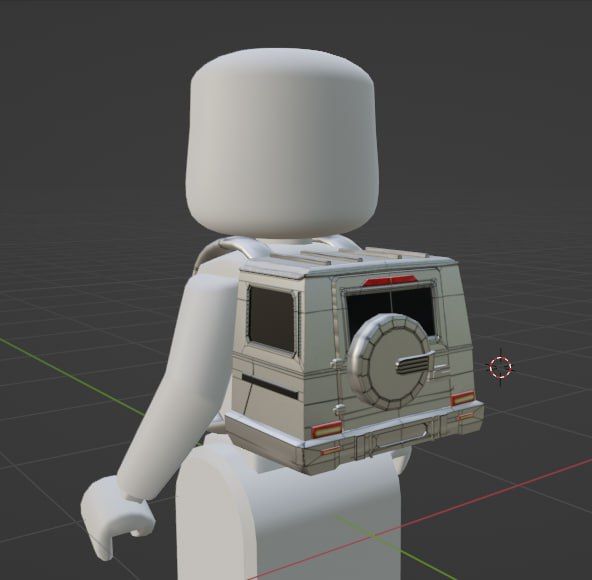Click the character's curled hand
This screenshot has height=580, width=592.
pyautogui.click(x=116, y=515)
